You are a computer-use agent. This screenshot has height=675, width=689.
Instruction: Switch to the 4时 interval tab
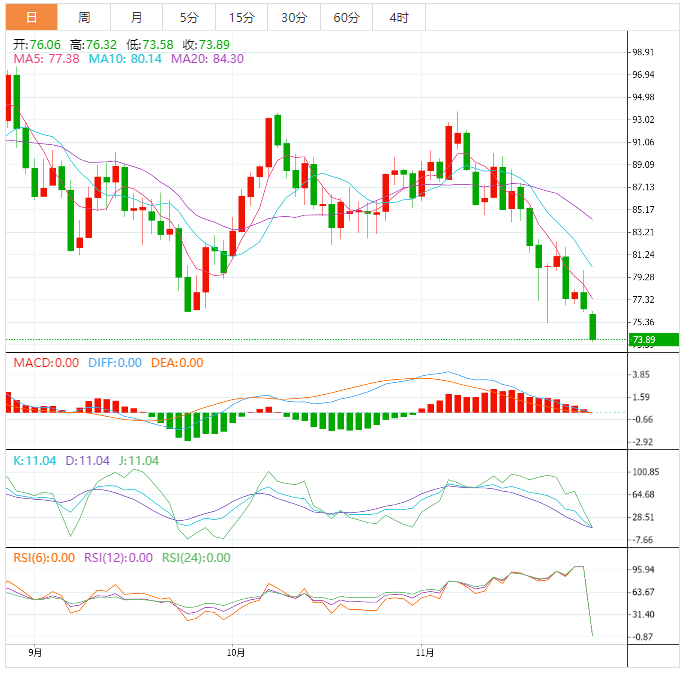pos(398,17)
